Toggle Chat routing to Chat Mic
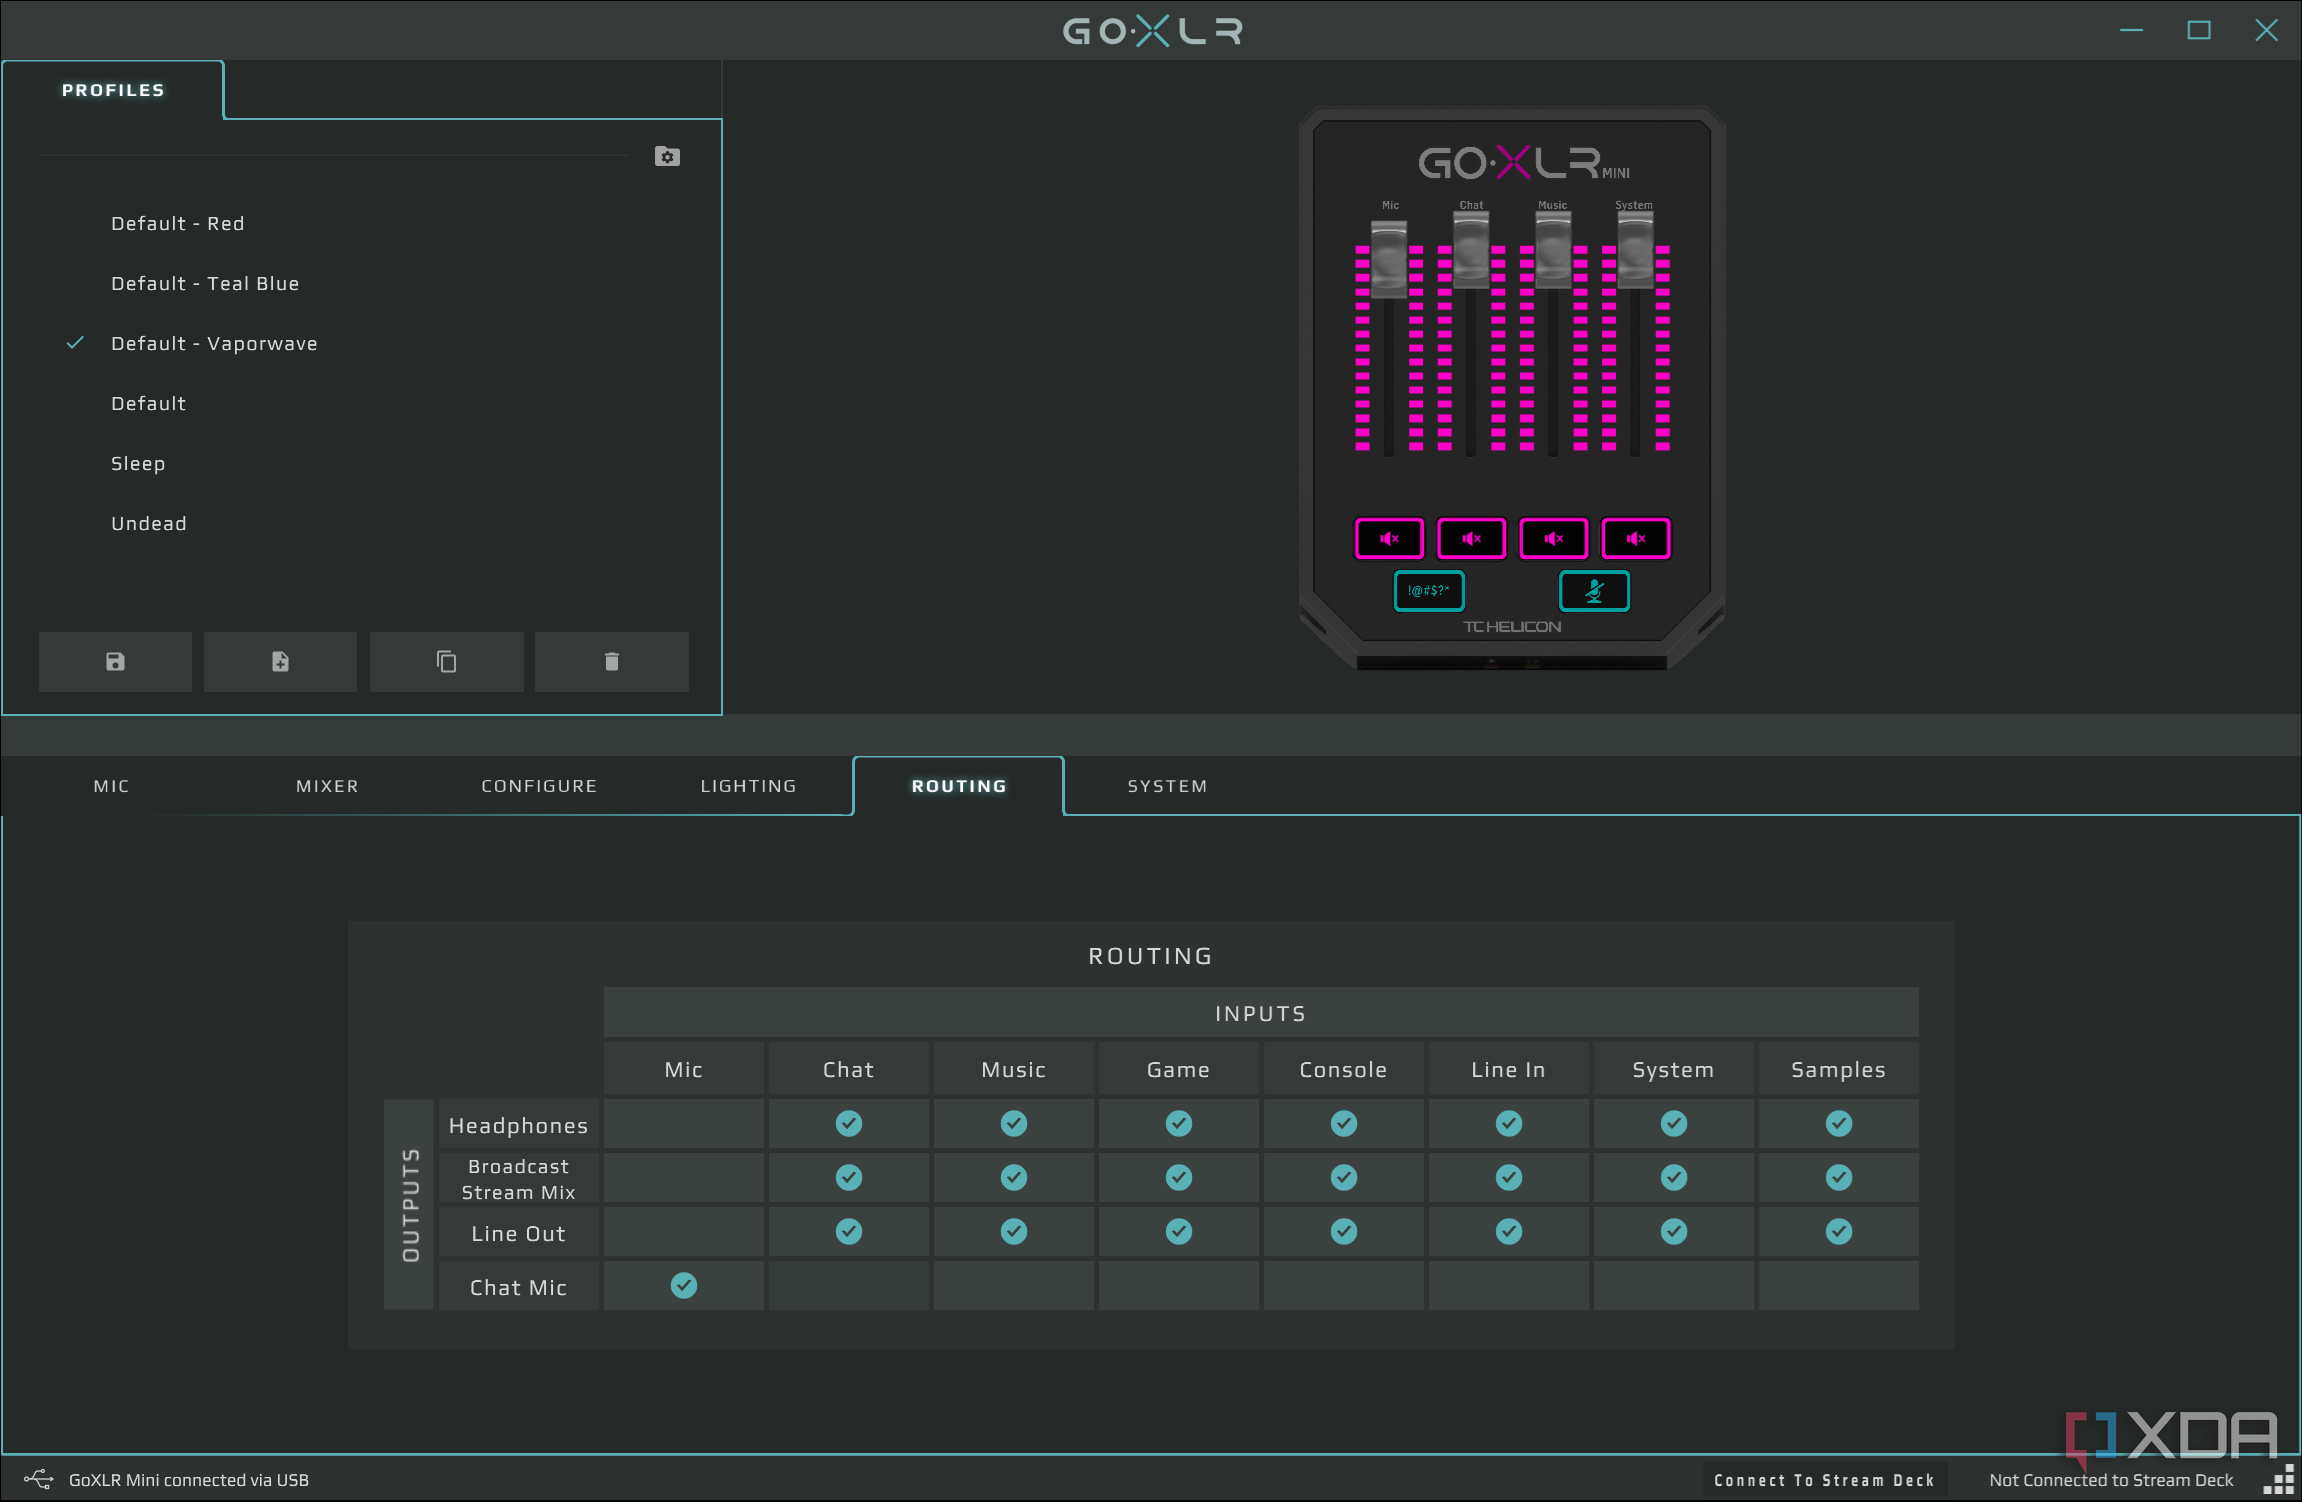The height and width of the screenshot is (1502, 2302). (849, 1286)
